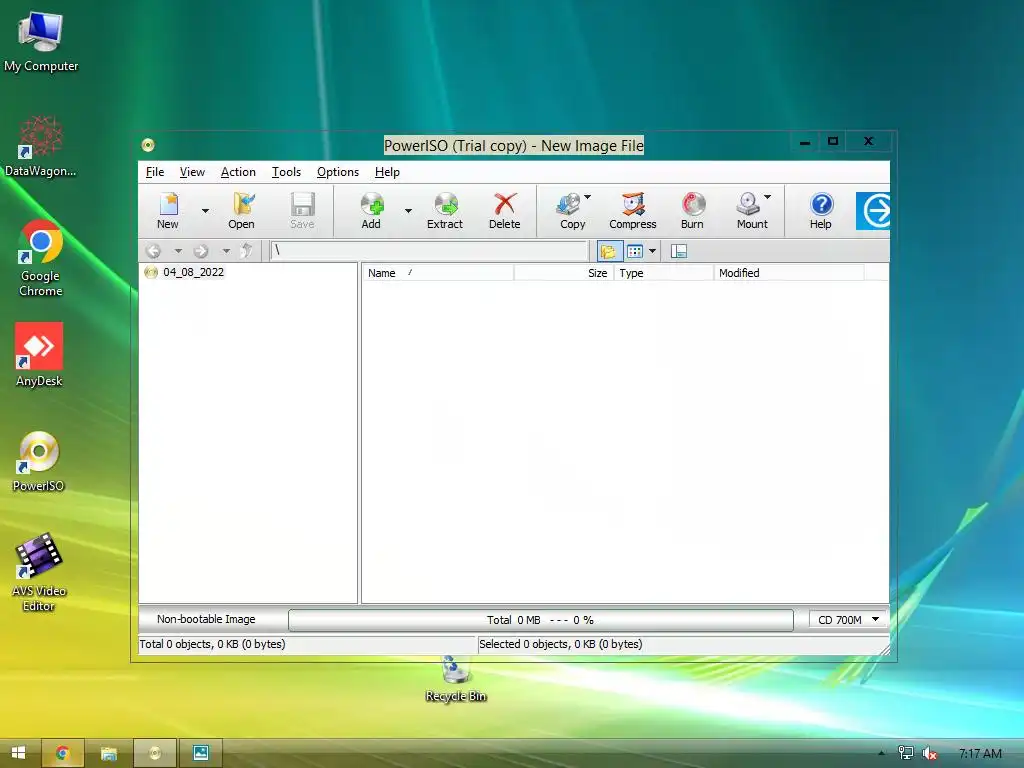This screenshot has height=768, width=1024.
Task: Click the Mount toolbar icon
Action: [750, 210]
